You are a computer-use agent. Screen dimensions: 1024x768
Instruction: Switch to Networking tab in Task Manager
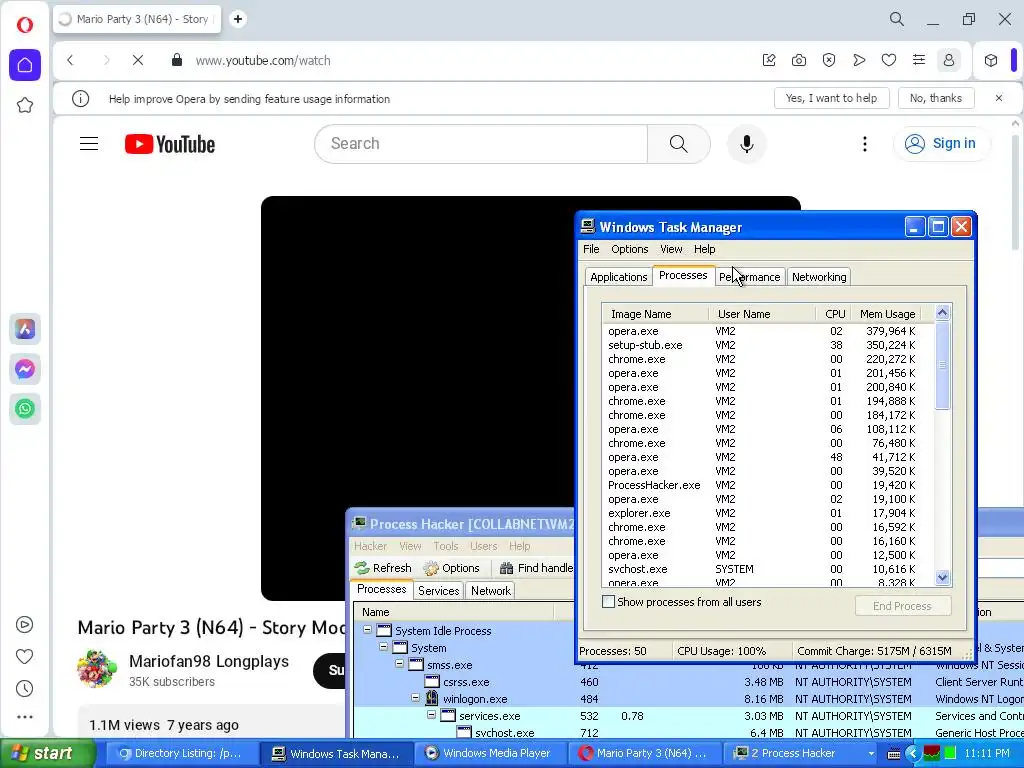click(819, 277)
